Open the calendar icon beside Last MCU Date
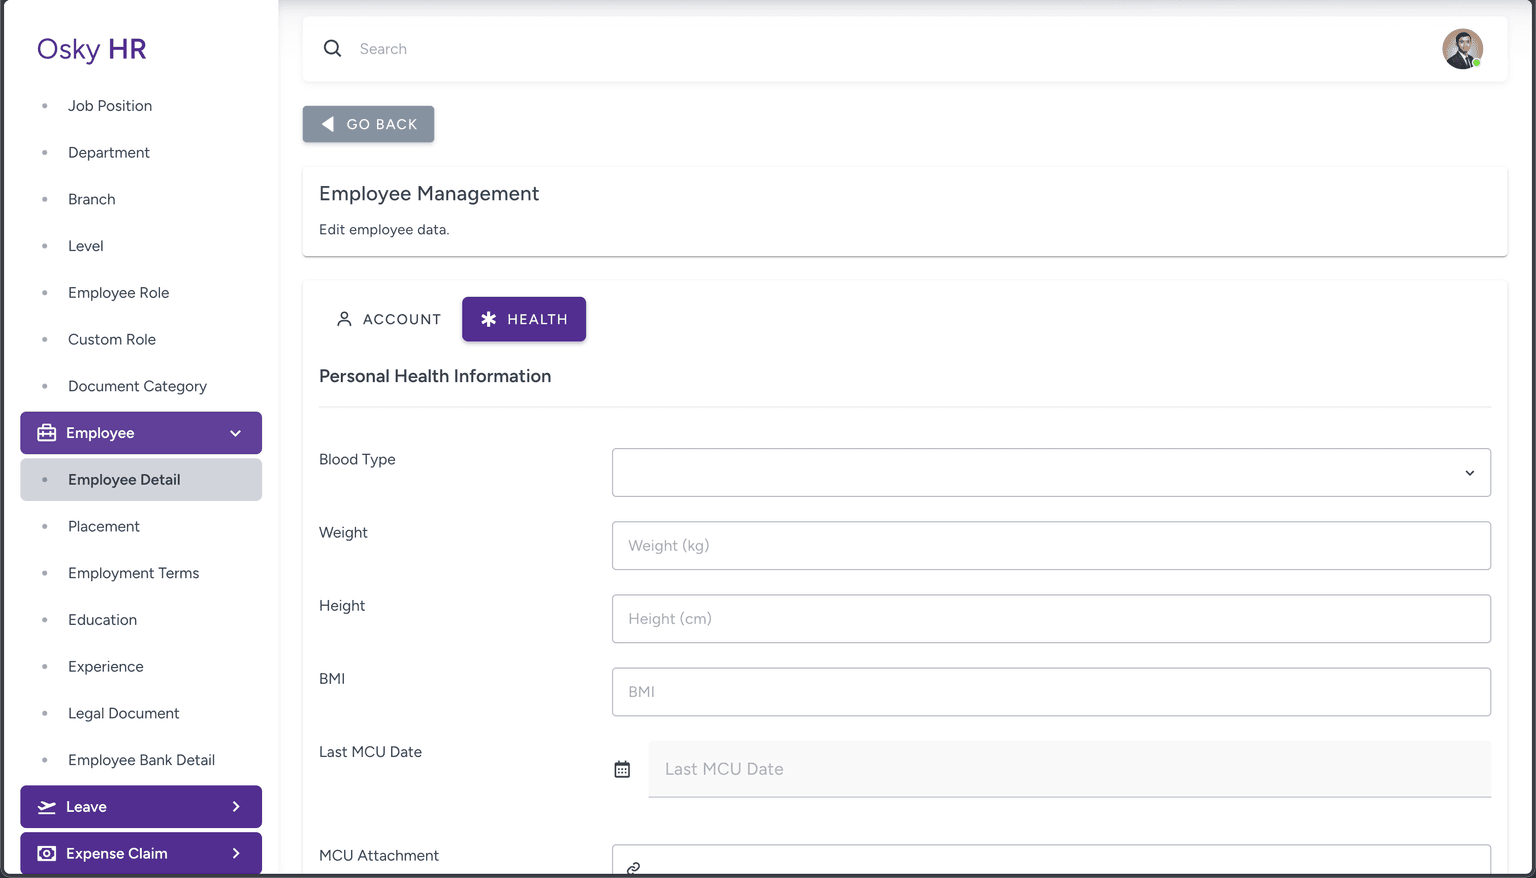 click(622, 768)
